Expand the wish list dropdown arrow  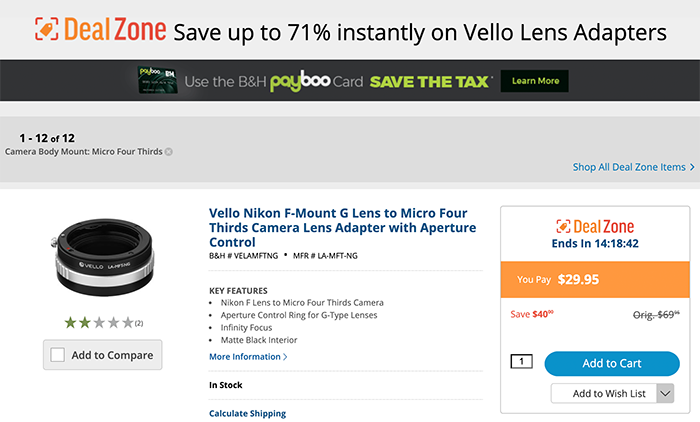tap(666, 393)
